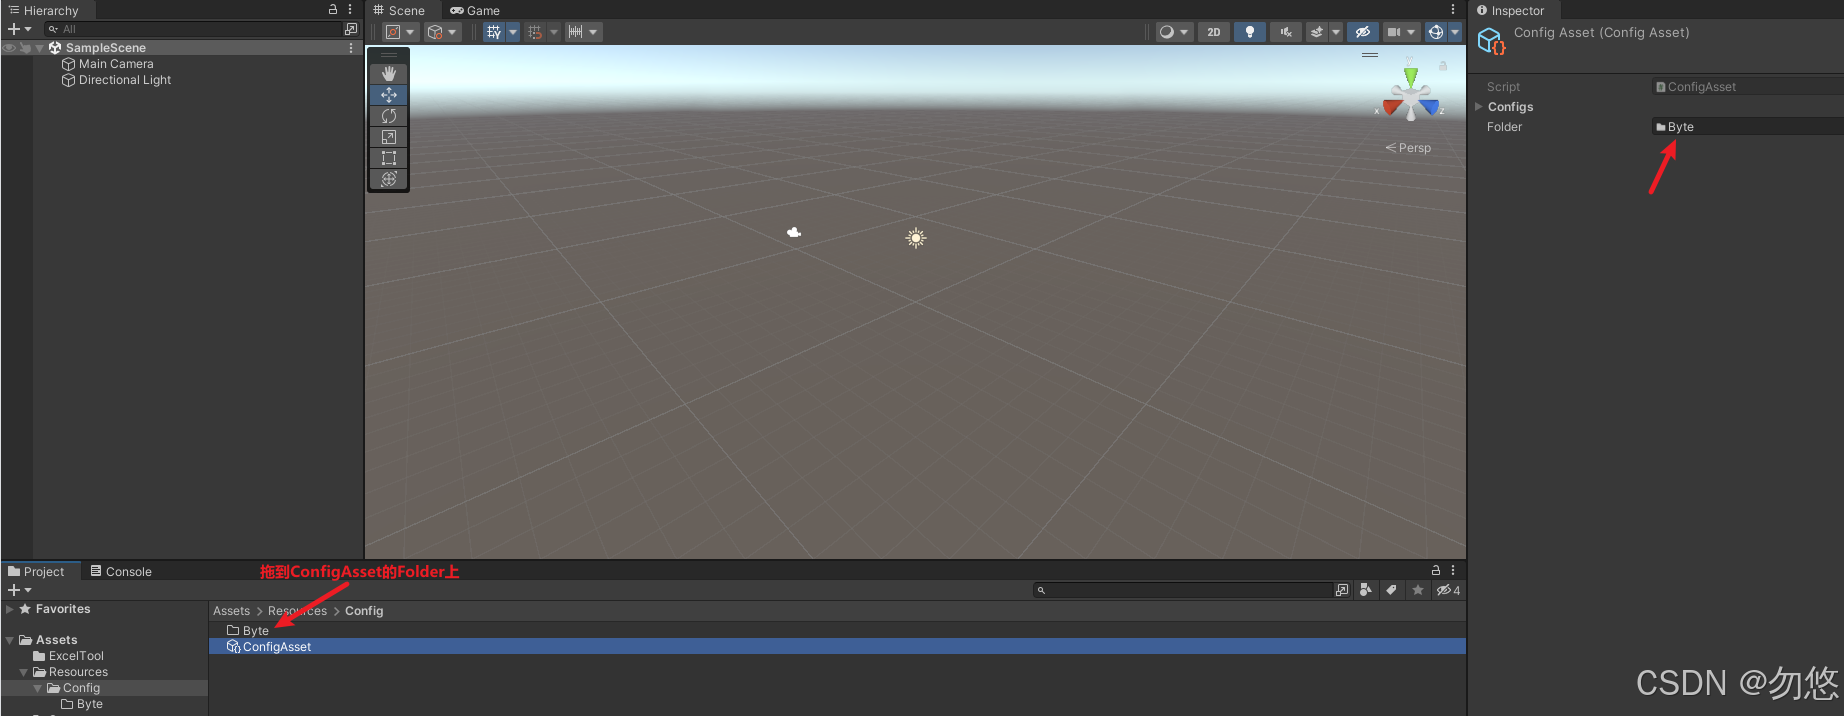
Task: Click the tool handle position pivot icon
Action: [x=393, y=32]
